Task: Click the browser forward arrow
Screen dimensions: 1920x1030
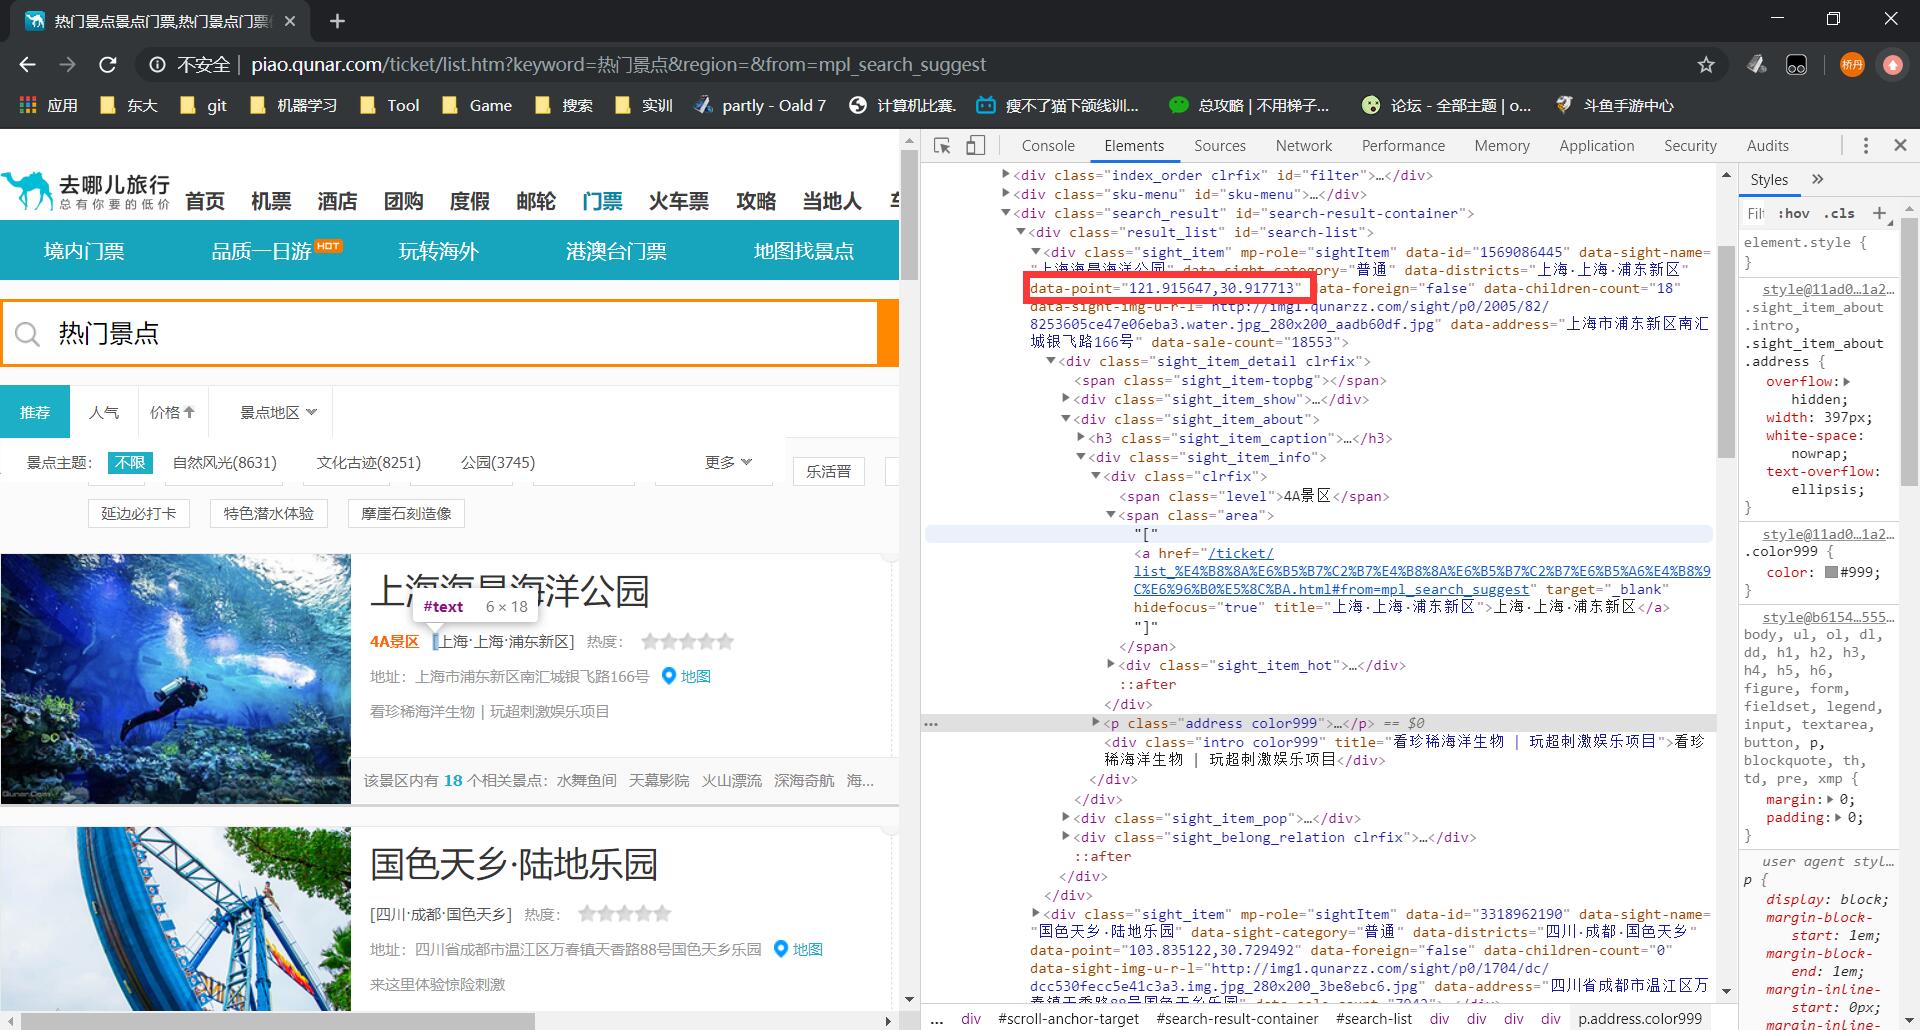Action: click(67, 65)
